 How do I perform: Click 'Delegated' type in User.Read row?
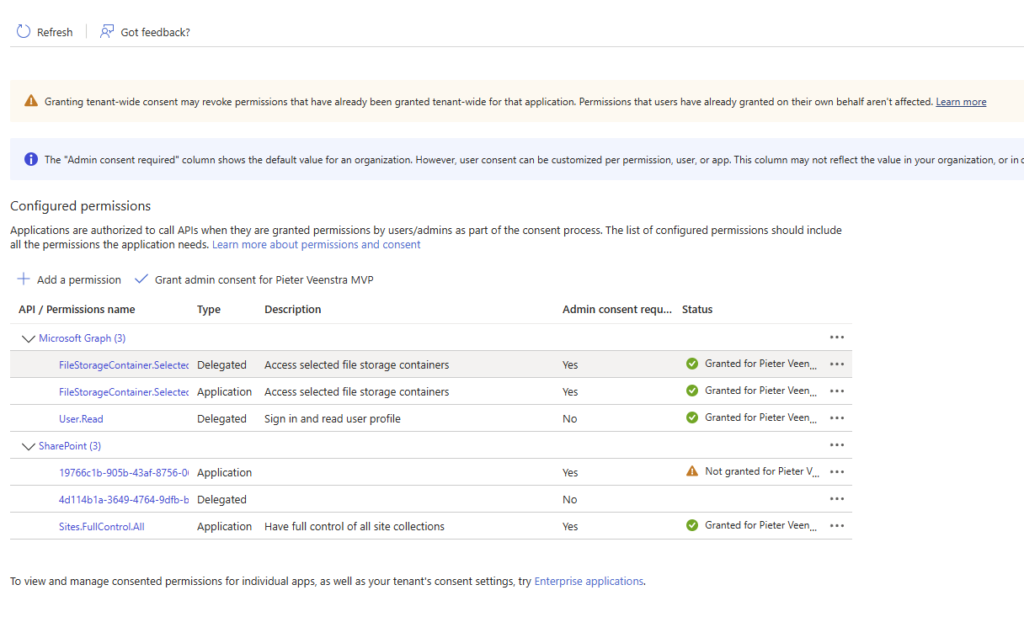(x=222, y=418)
